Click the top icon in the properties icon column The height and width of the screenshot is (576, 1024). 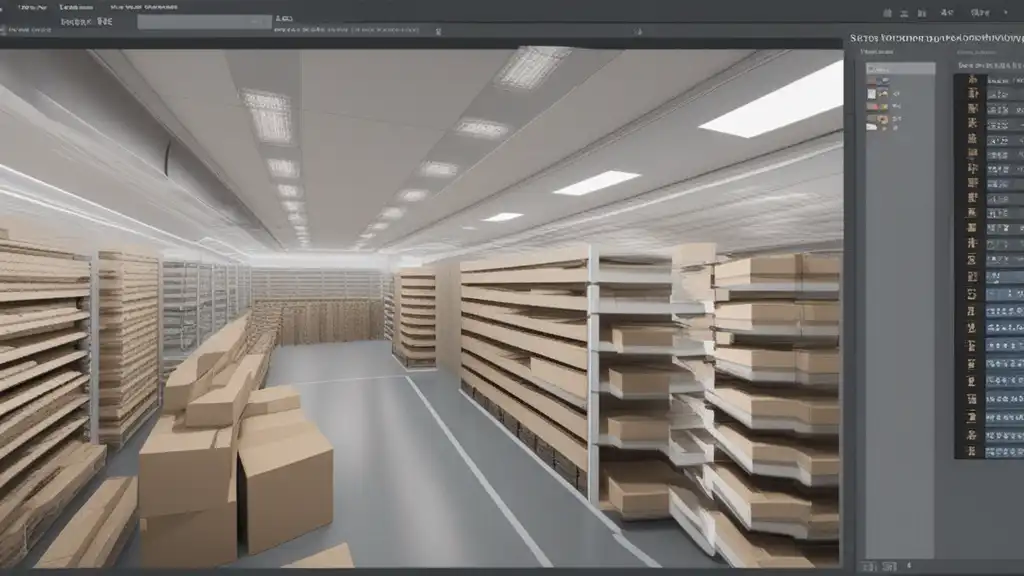tap(971, 82)
